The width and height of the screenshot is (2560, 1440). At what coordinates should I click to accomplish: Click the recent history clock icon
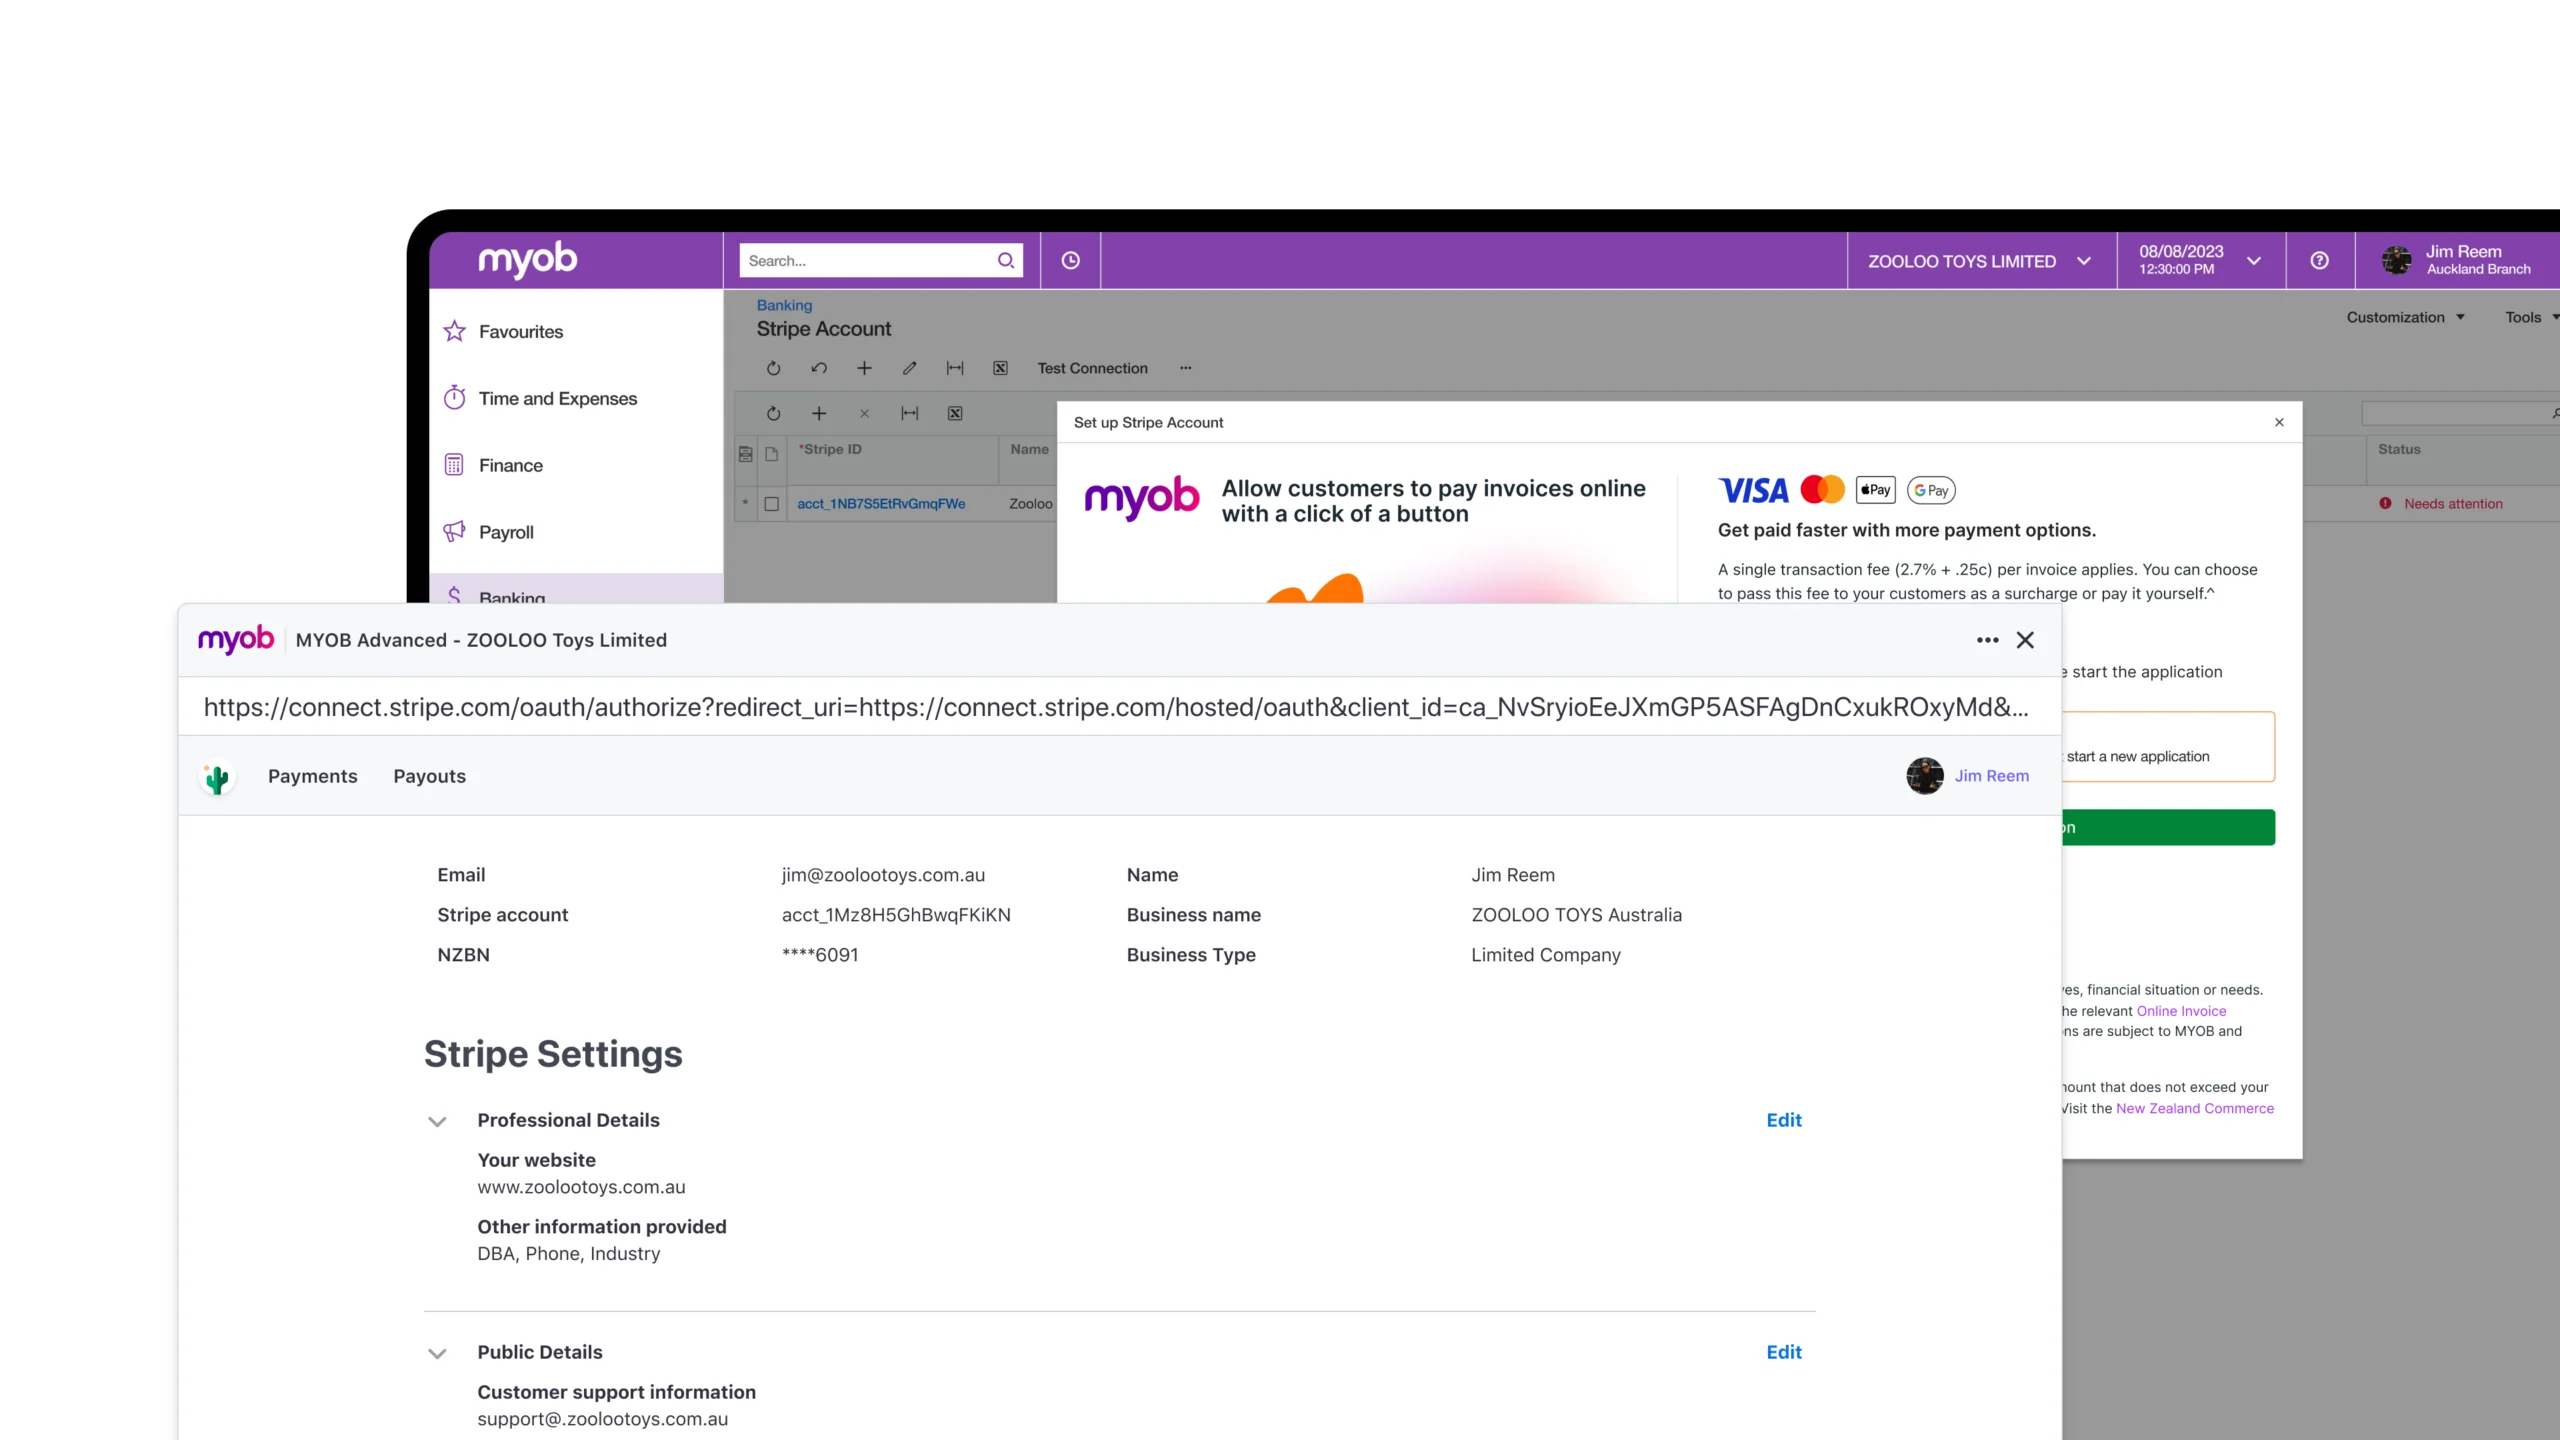coord(1070,261)
